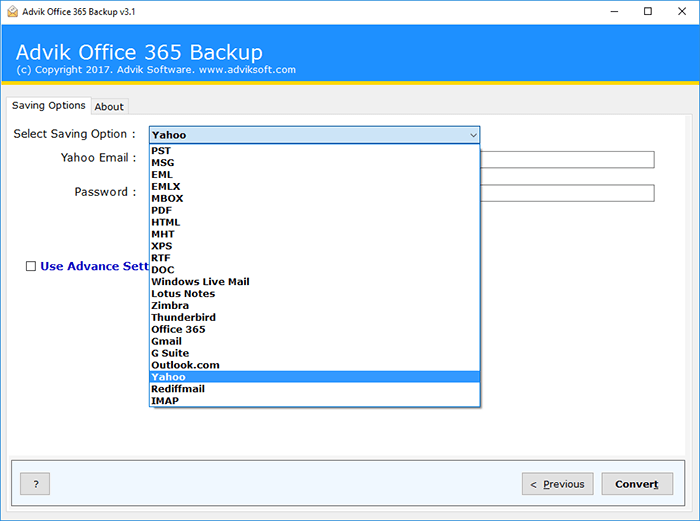Choose Lotus Notes from the list
This screenshot has height=521, width=700.
click(315, 294)
